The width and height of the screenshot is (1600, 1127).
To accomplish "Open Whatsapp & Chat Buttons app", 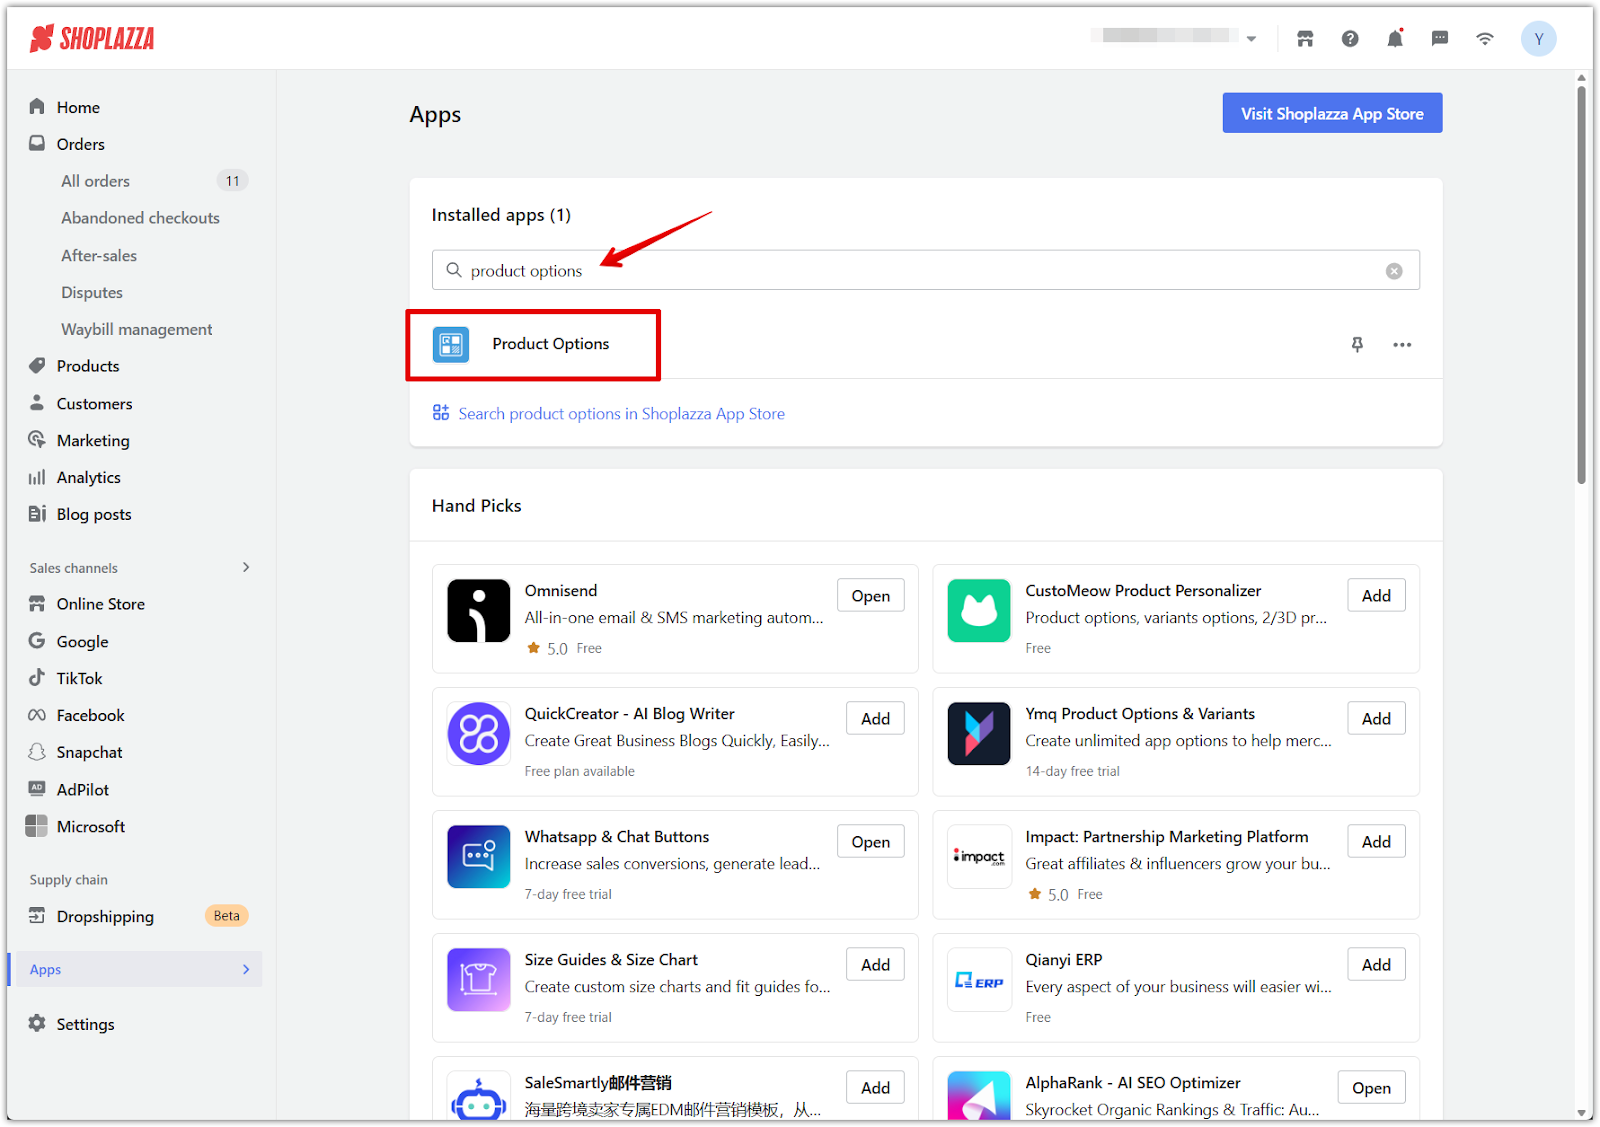I will coord(871,842).
